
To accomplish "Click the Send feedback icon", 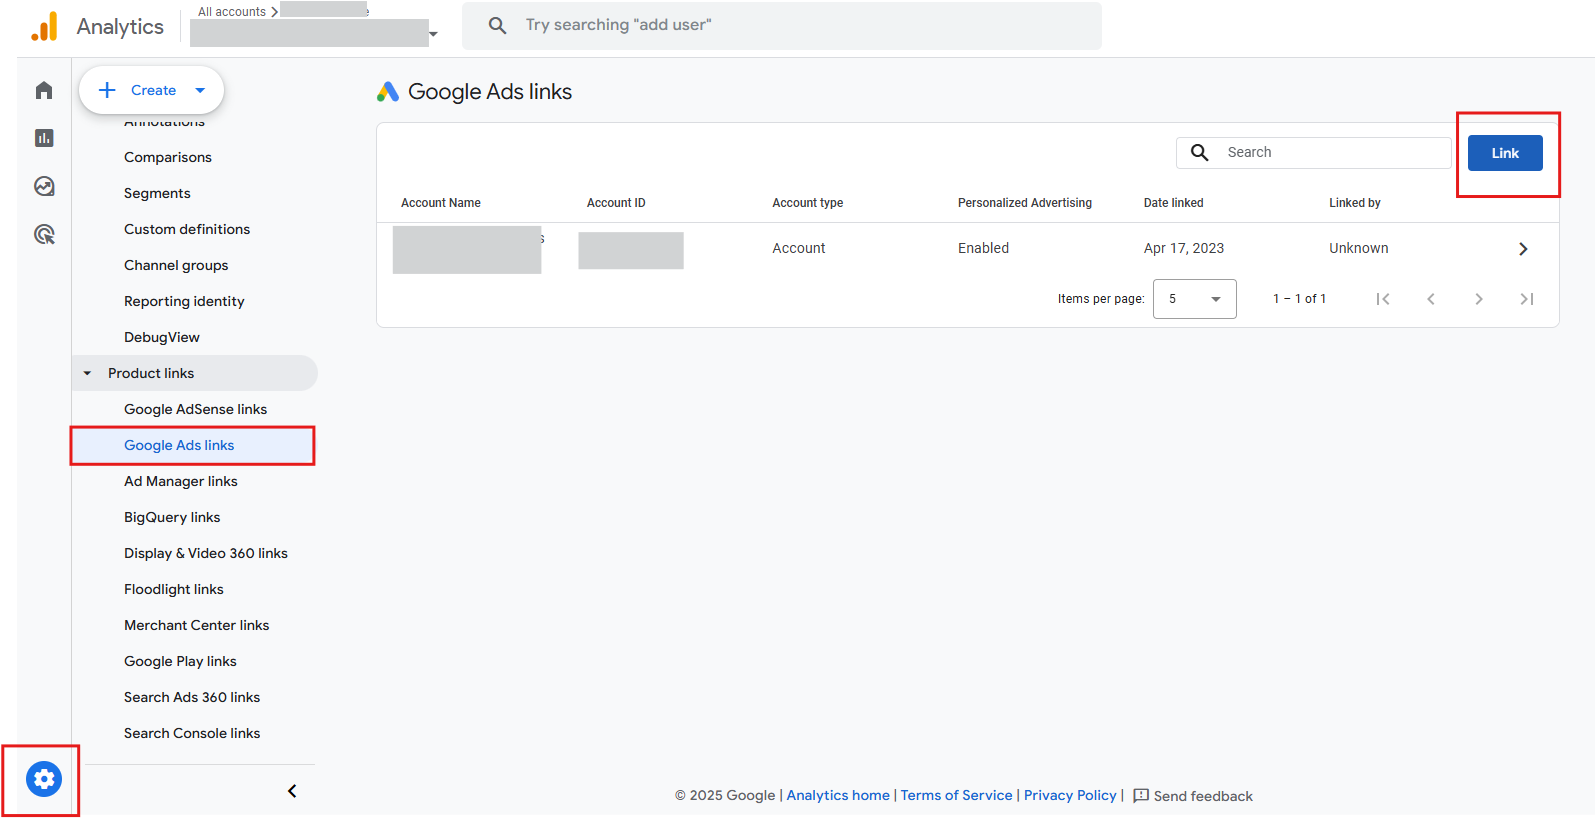I will (x=1141, y=796).
